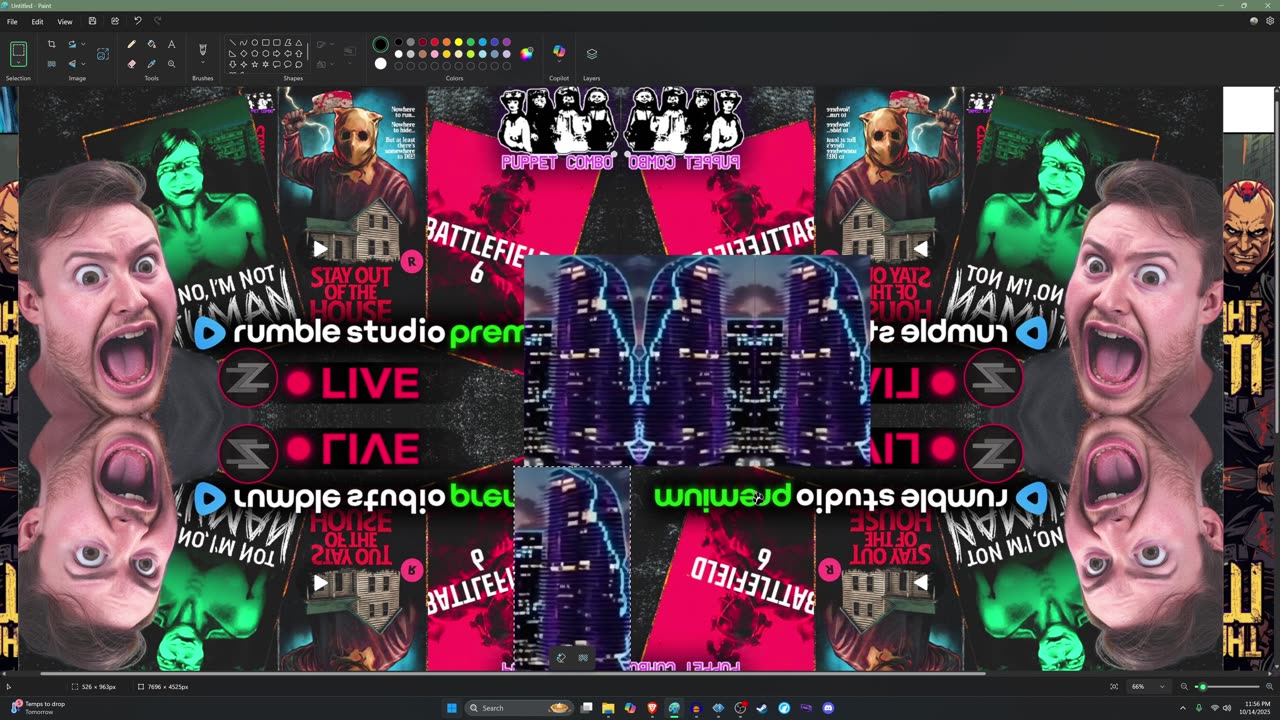
Task: Click the taskbar Search box
Action: tap(519, 708)
